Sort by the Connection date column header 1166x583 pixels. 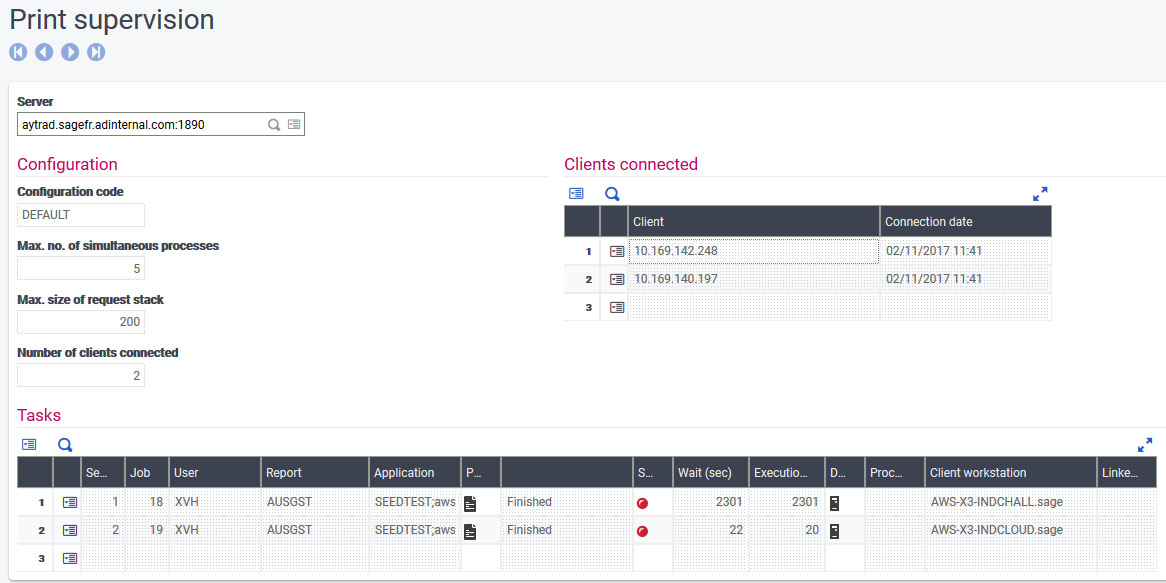pos(965,222)
